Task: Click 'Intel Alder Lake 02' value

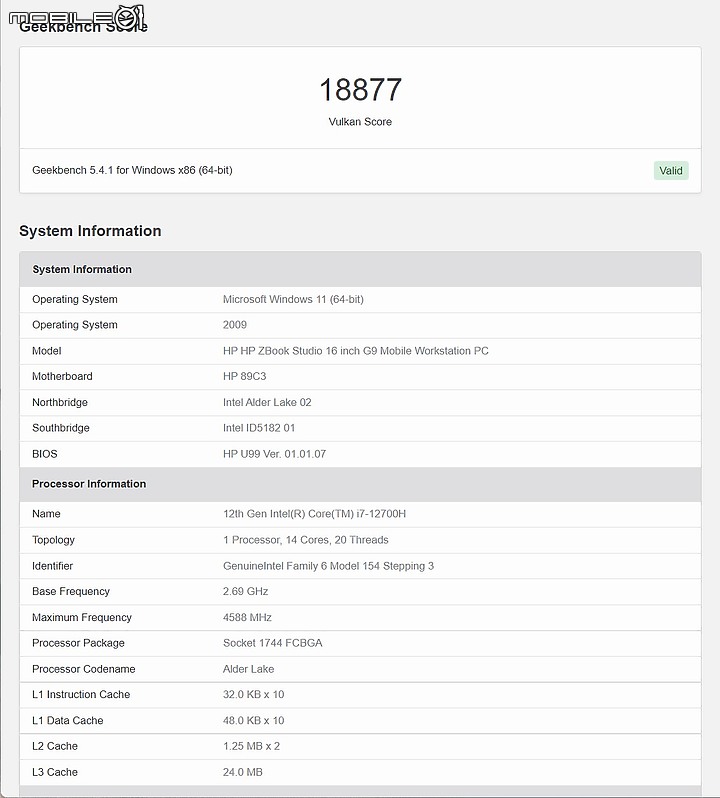Action: tap(267, 402)
